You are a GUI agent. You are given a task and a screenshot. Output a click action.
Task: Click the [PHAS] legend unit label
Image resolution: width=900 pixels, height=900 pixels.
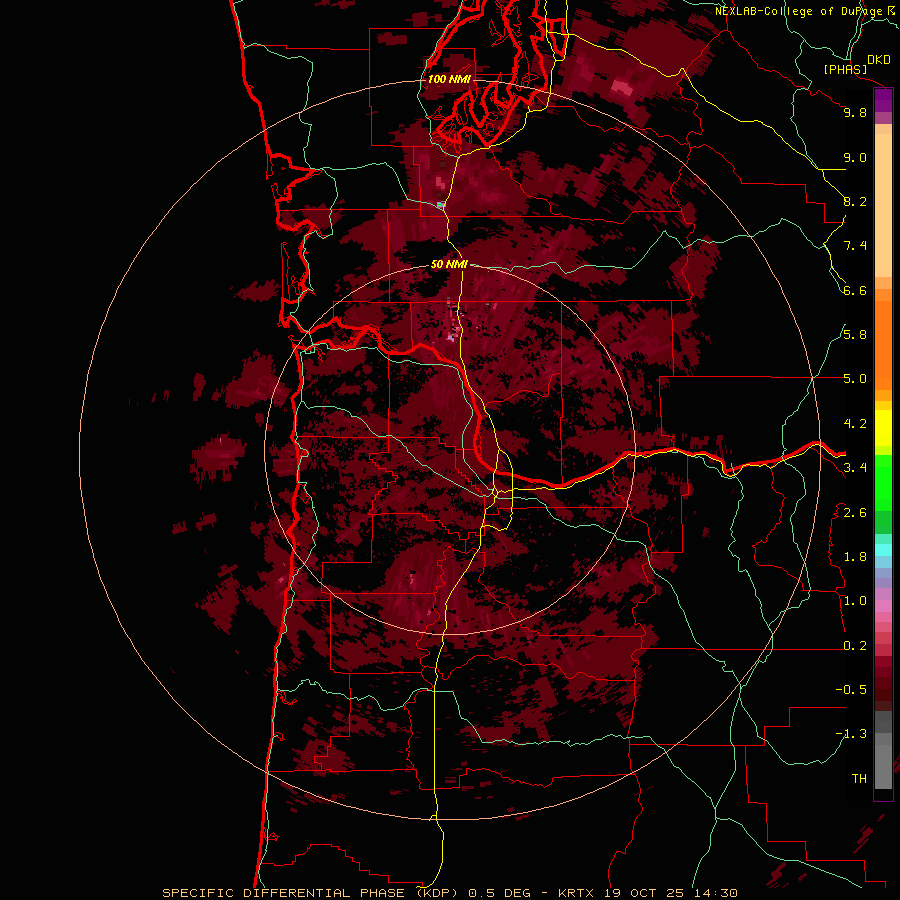[x=845, y=69]
